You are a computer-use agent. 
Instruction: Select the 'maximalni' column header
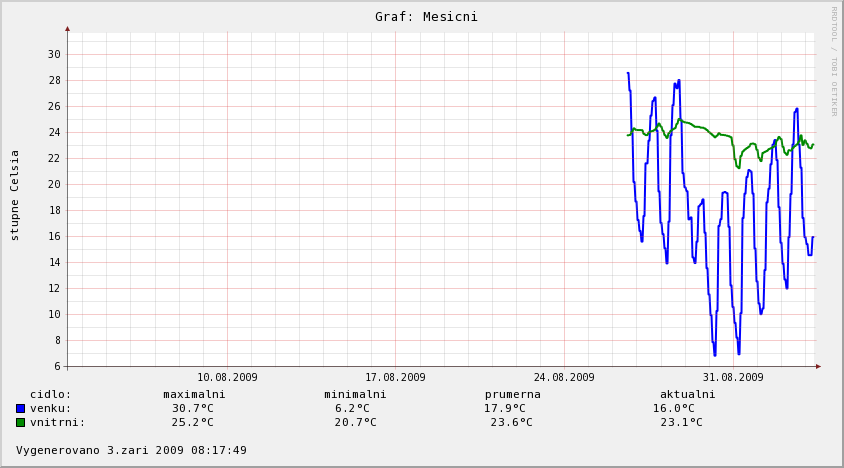pyautogui.click(x=194, y=395)
